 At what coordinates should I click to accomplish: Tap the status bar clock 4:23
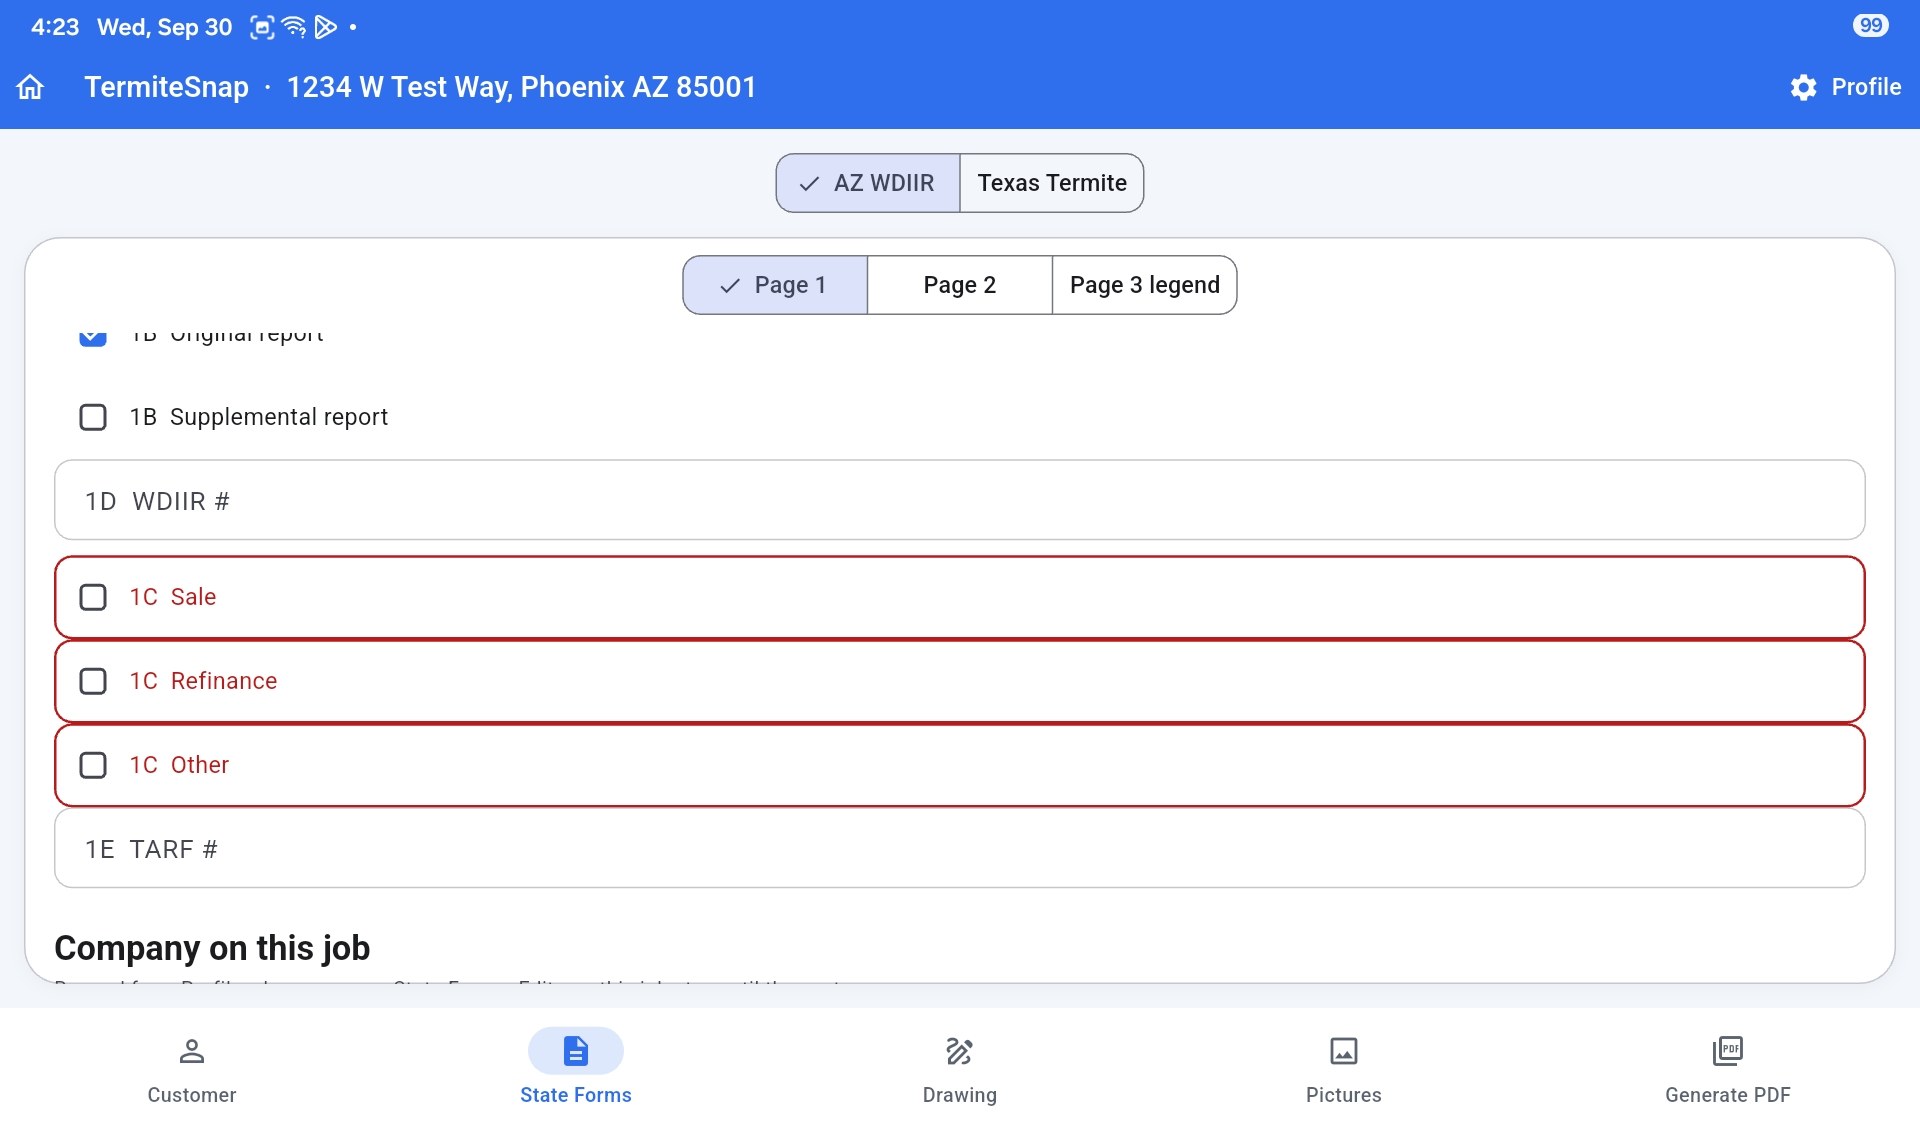tap(55, 27)
